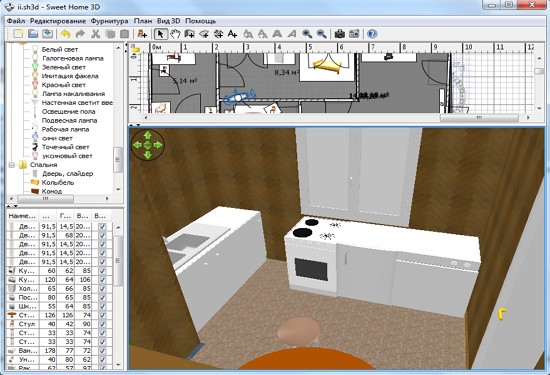Redo the undone action
Viewport: 550px width, 375px height.
click(80, 34)
